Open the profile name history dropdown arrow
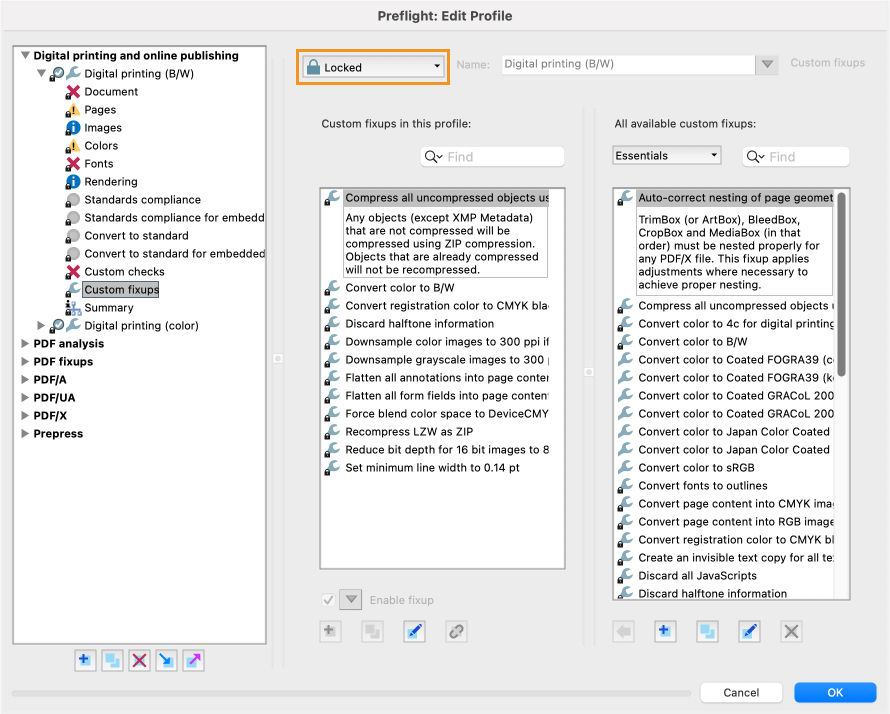890x714 pixels. (x=768, y=63)
